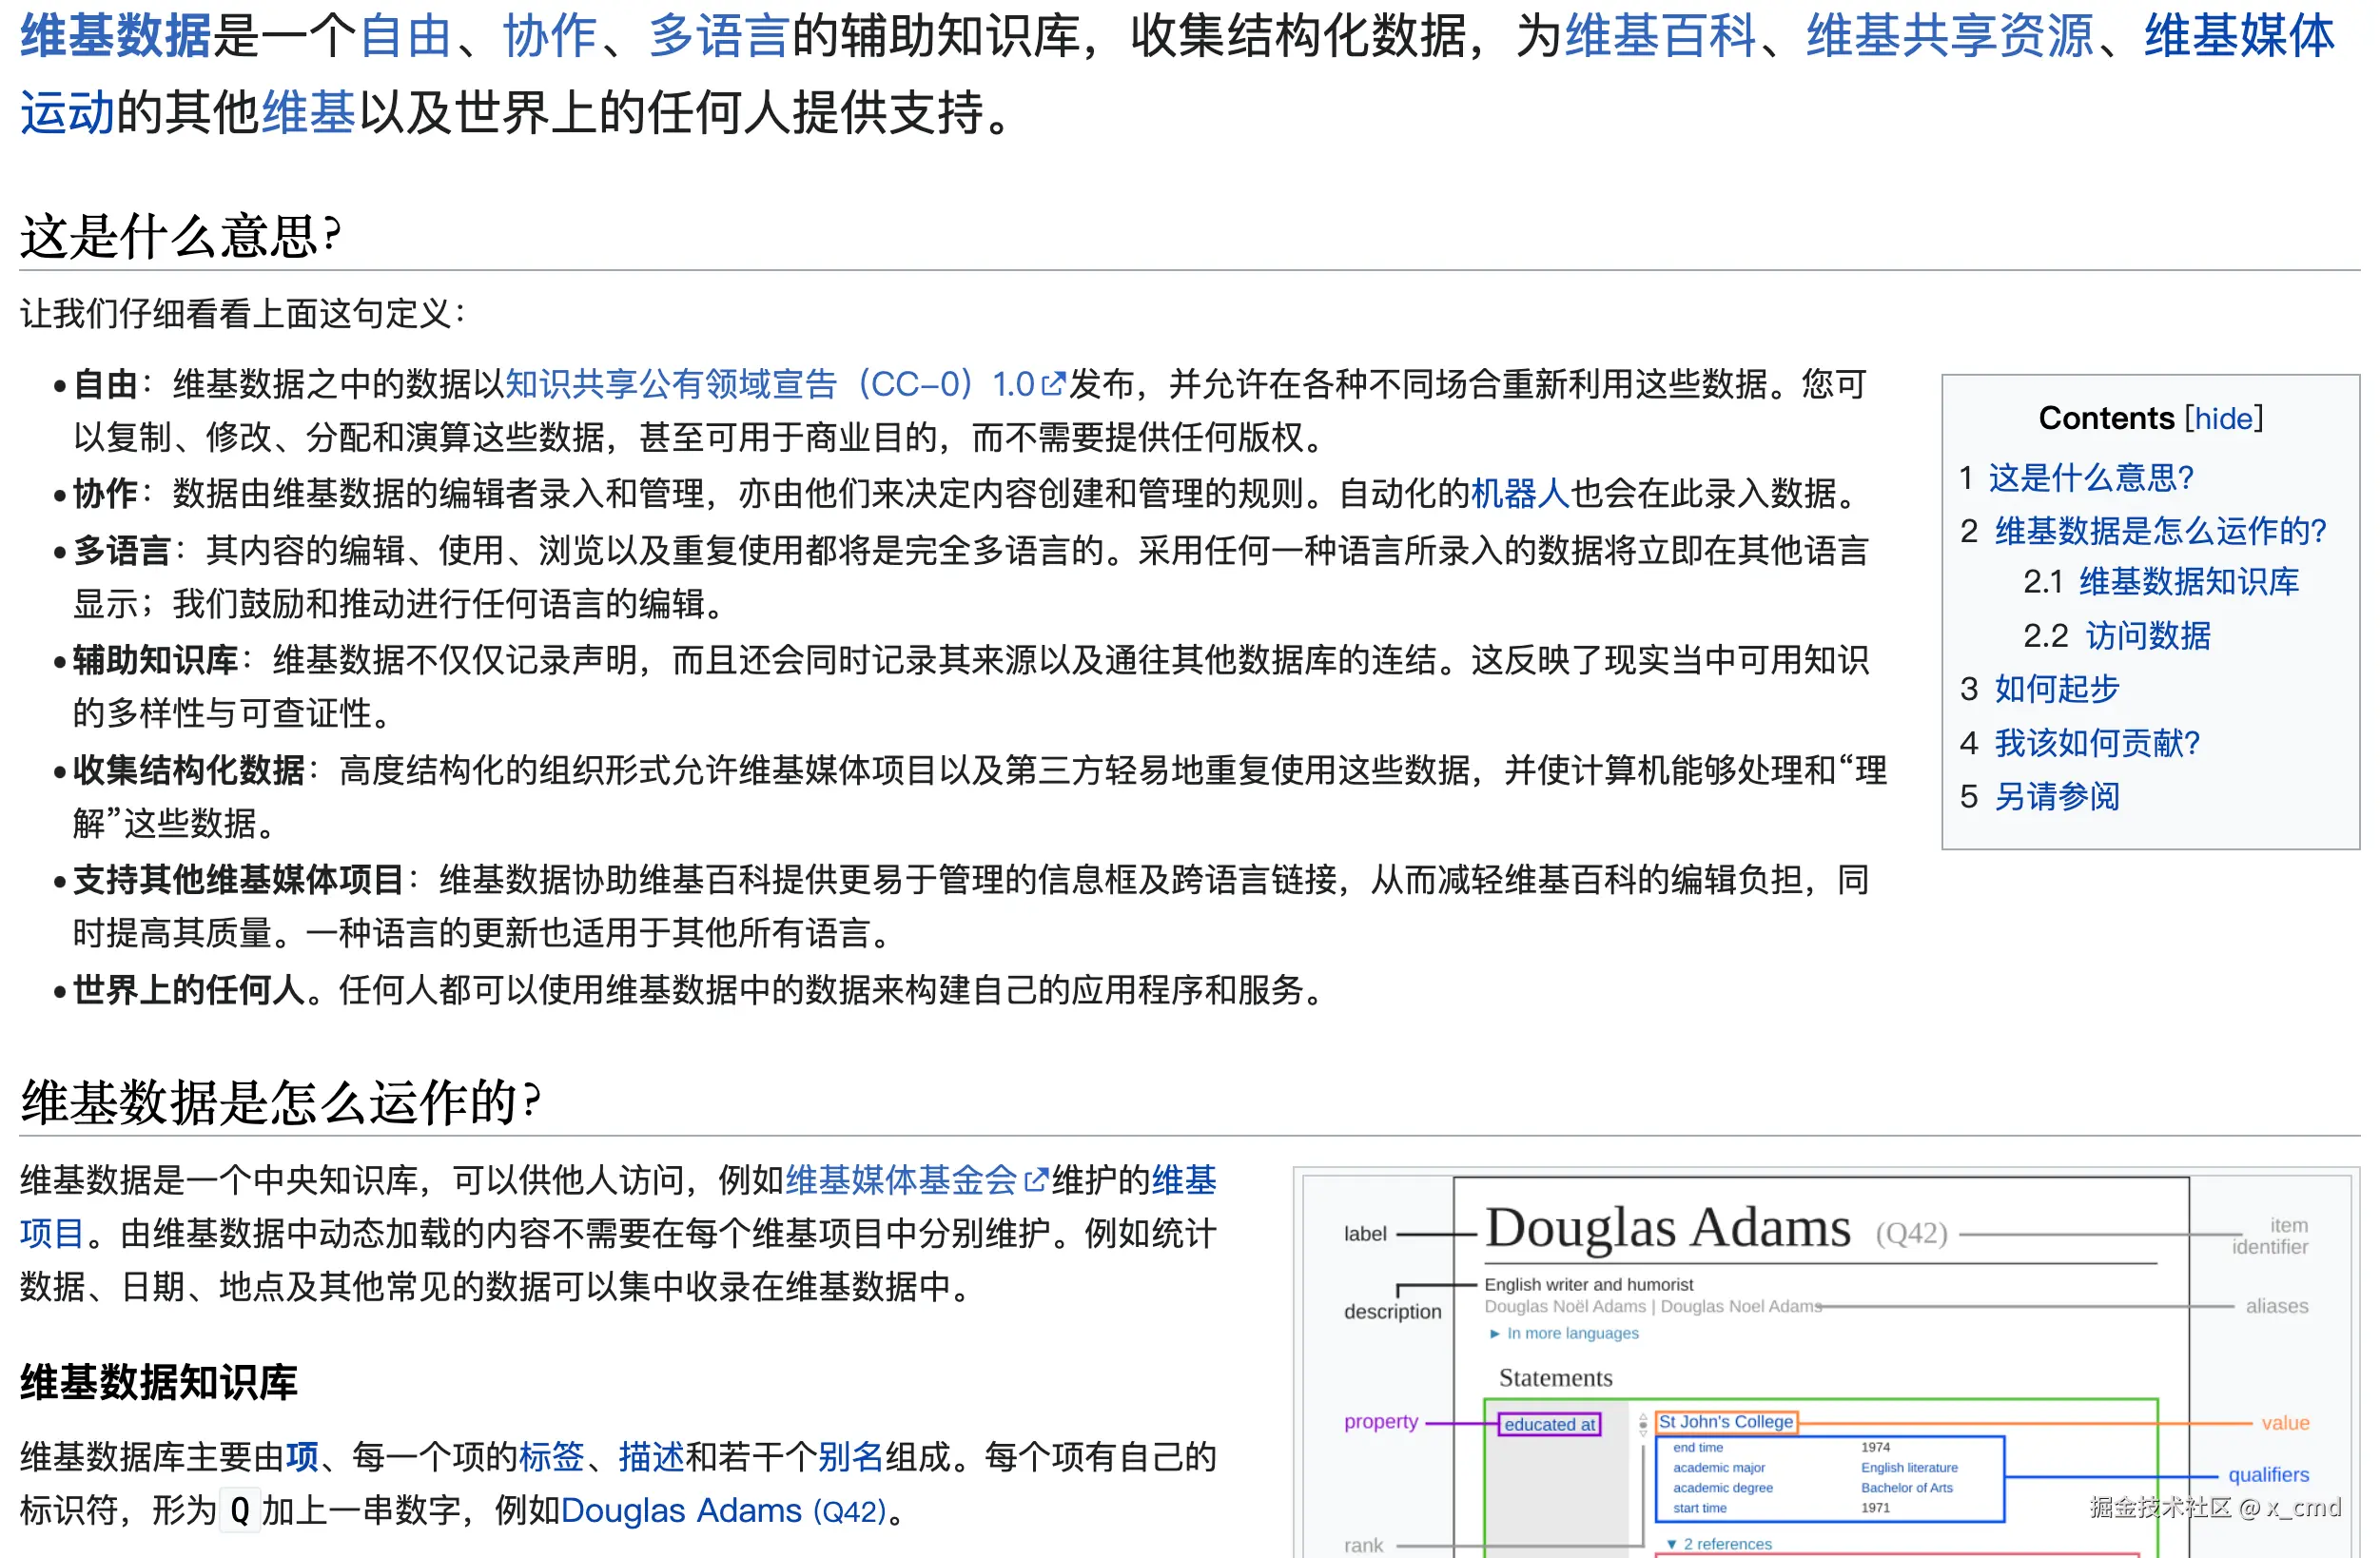Open the Douglas Adams (Q42) link
This screenshot has height=1558, width=2380.
pos(724,1511)
